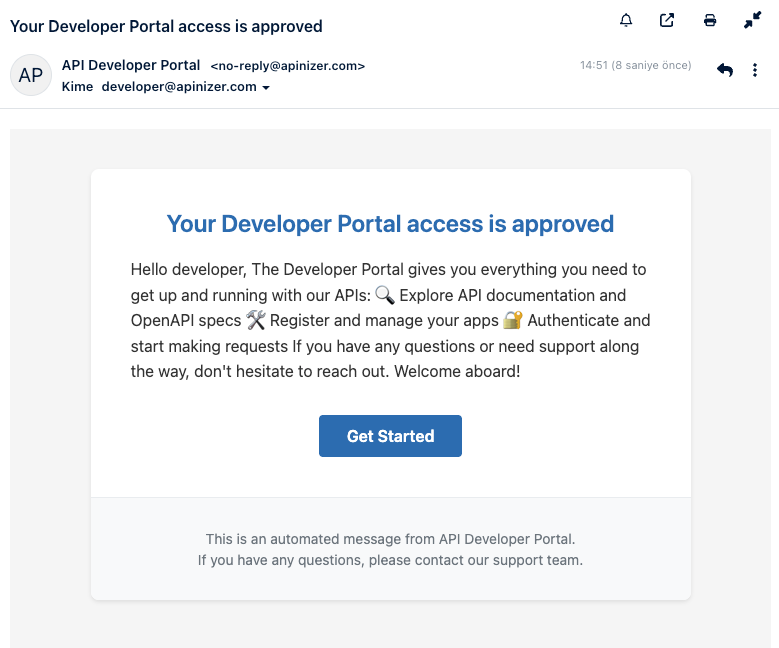Open the email in a new window

tap(667, 20)
